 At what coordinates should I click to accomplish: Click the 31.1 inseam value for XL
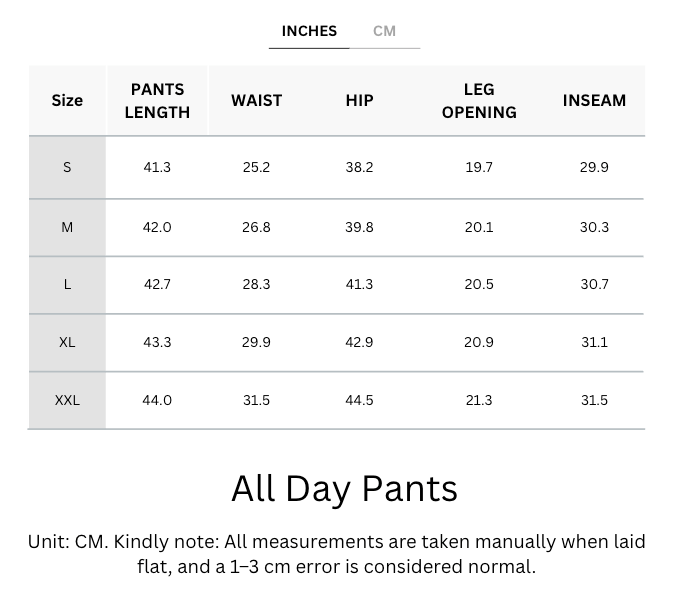(594, 342)
